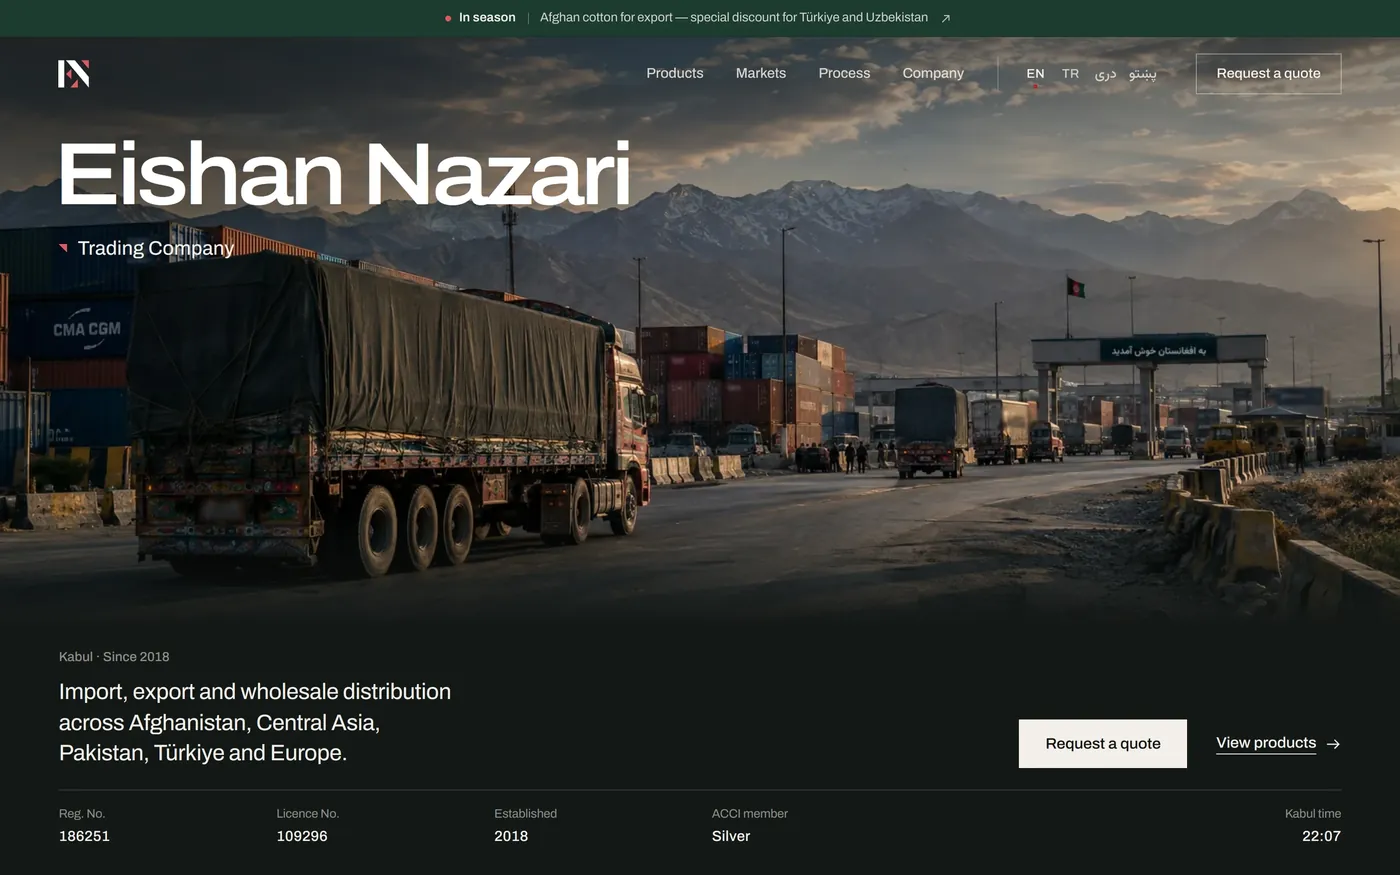Click the header Request a quote button

click(1268, 74)
